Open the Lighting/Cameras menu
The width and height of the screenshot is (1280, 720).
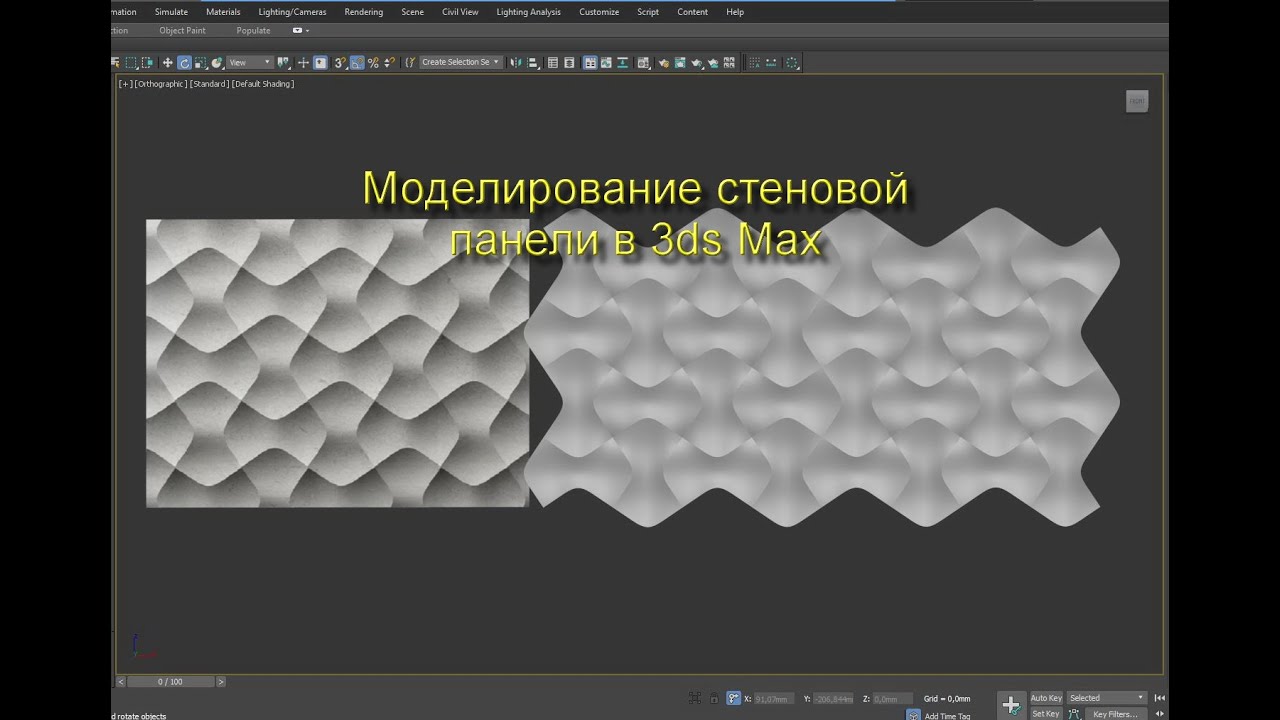(x=292, y=12)
